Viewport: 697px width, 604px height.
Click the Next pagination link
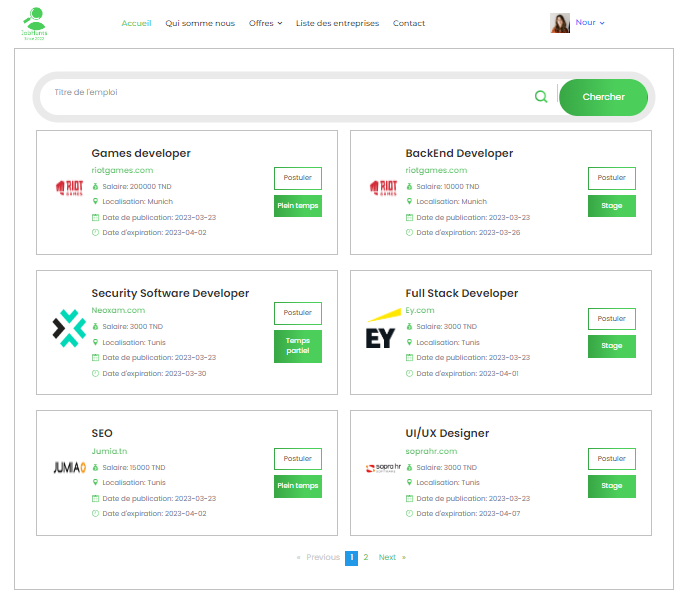(388, 557)
